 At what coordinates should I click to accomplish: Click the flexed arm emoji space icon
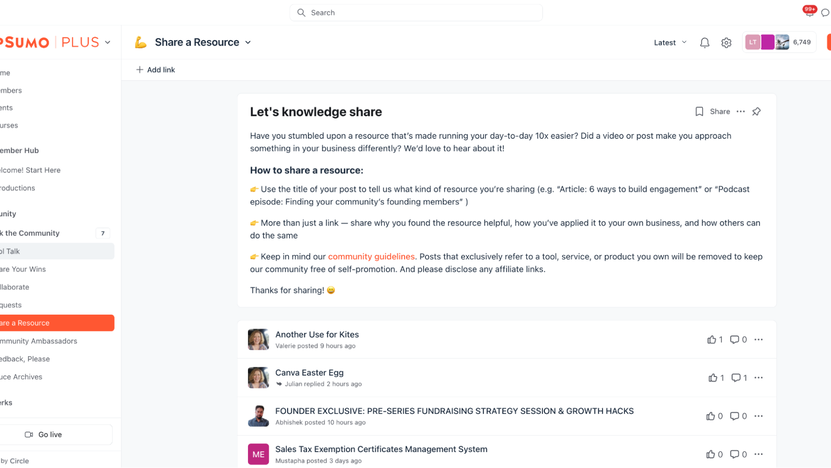140,42
